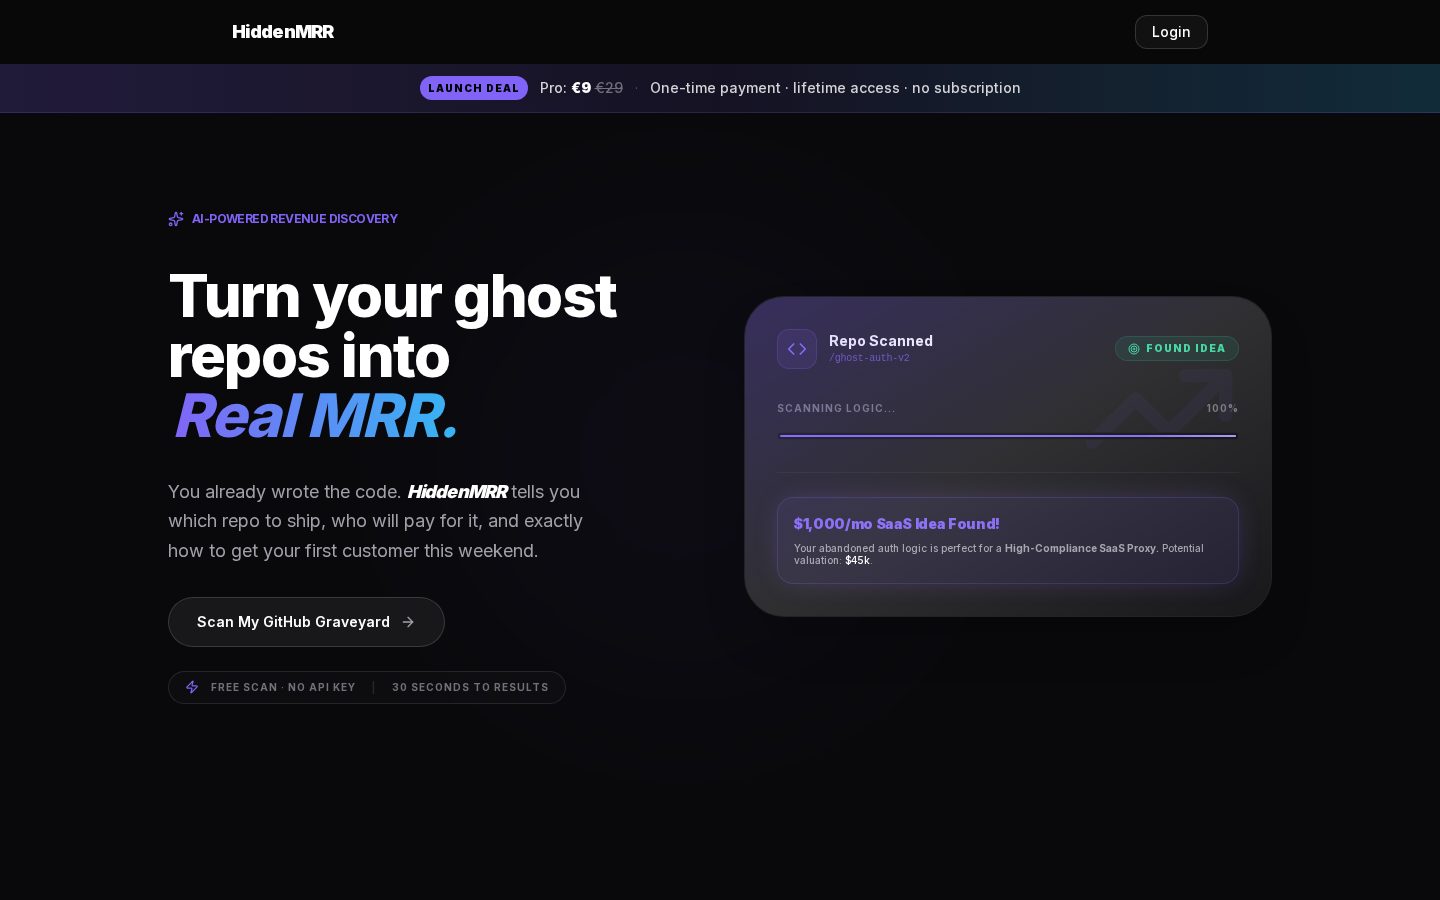1440x900 pixels.
Task: Click the High-Compliance SaaS Proxy description
Action: coord(999,554)
